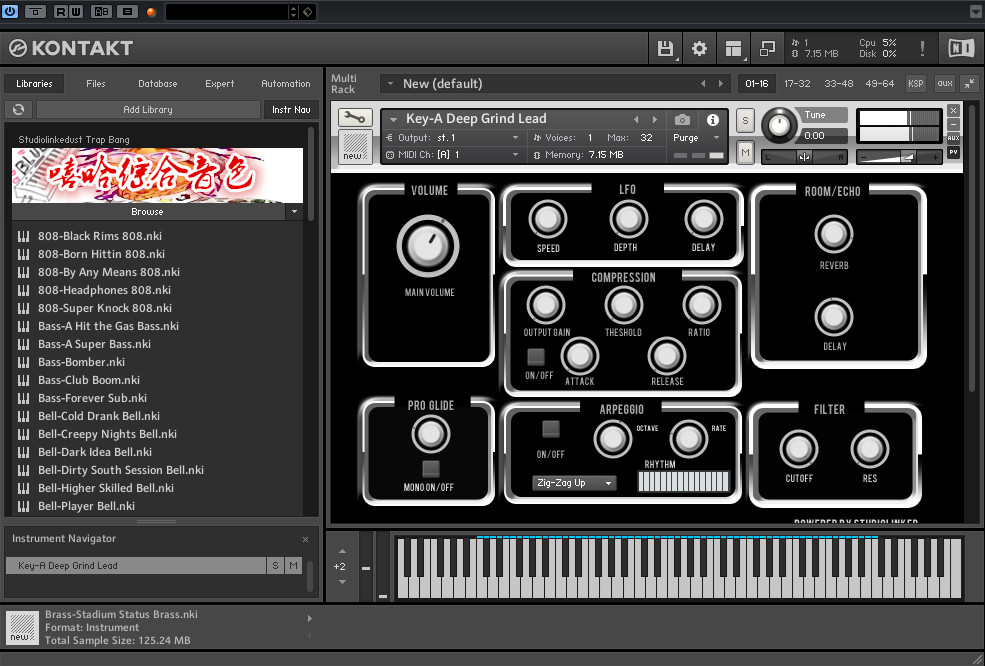
Task: Switch to the Expert tab
Action: click(x=219, y=84)
